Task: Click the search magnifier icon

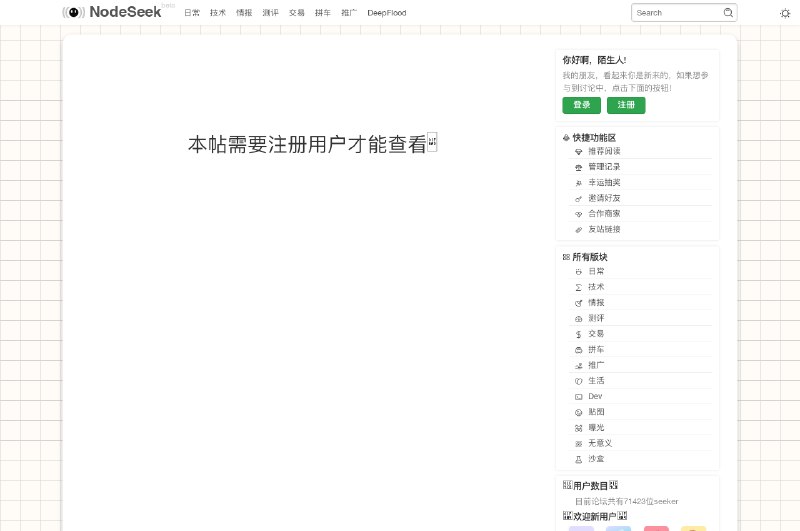Action: click(728, 13)
